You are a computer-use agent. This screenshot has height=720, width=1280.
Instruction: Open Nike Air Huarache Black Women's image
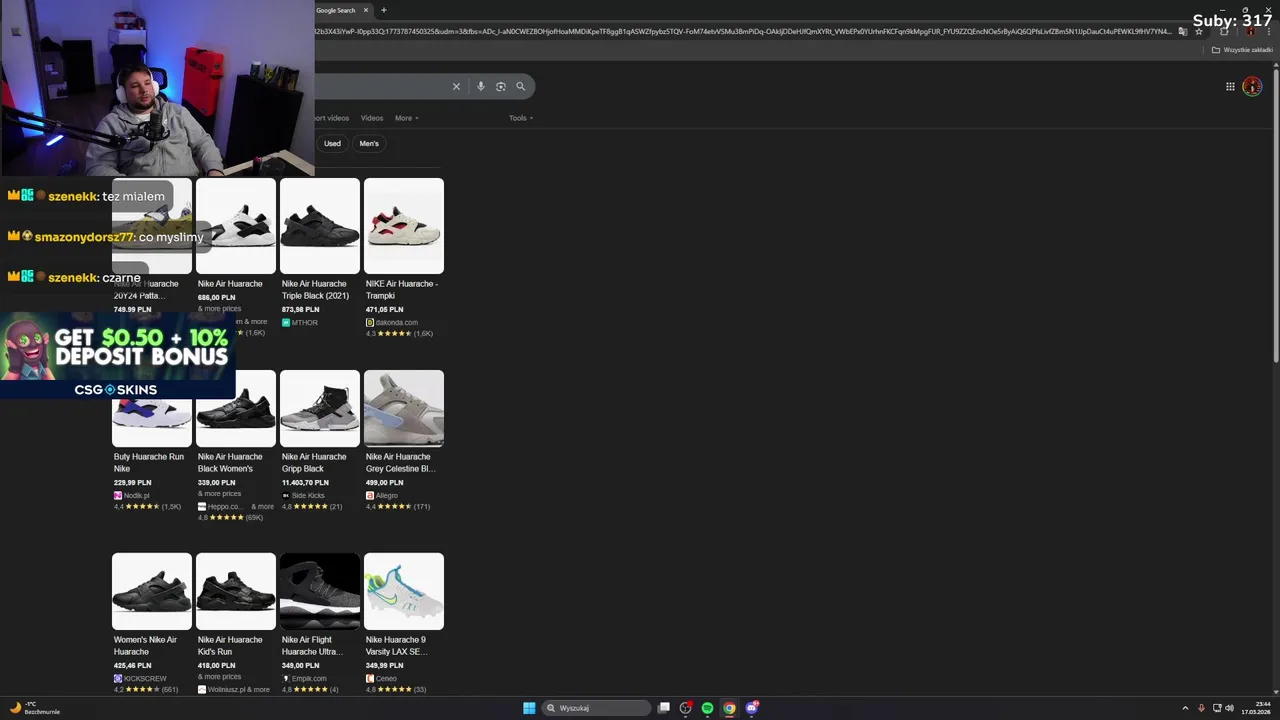(236, 408)
